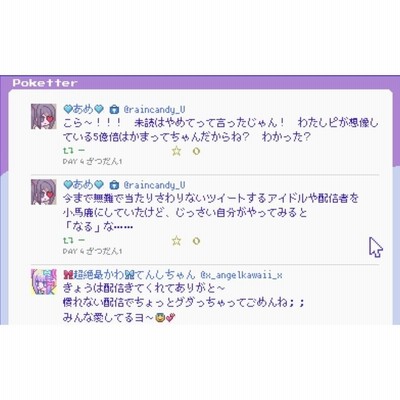
Task: Click the second post text about idols
Action: tap(211, 212)
